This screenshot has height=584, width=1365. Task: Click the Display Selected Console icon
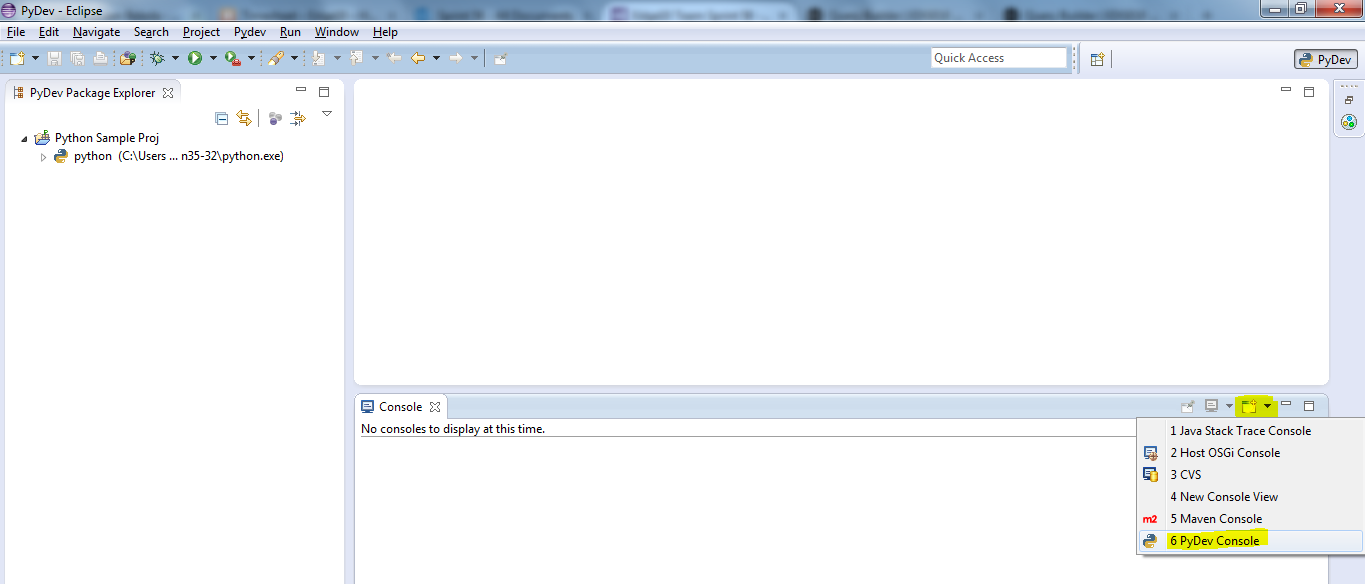(1211, 405)
